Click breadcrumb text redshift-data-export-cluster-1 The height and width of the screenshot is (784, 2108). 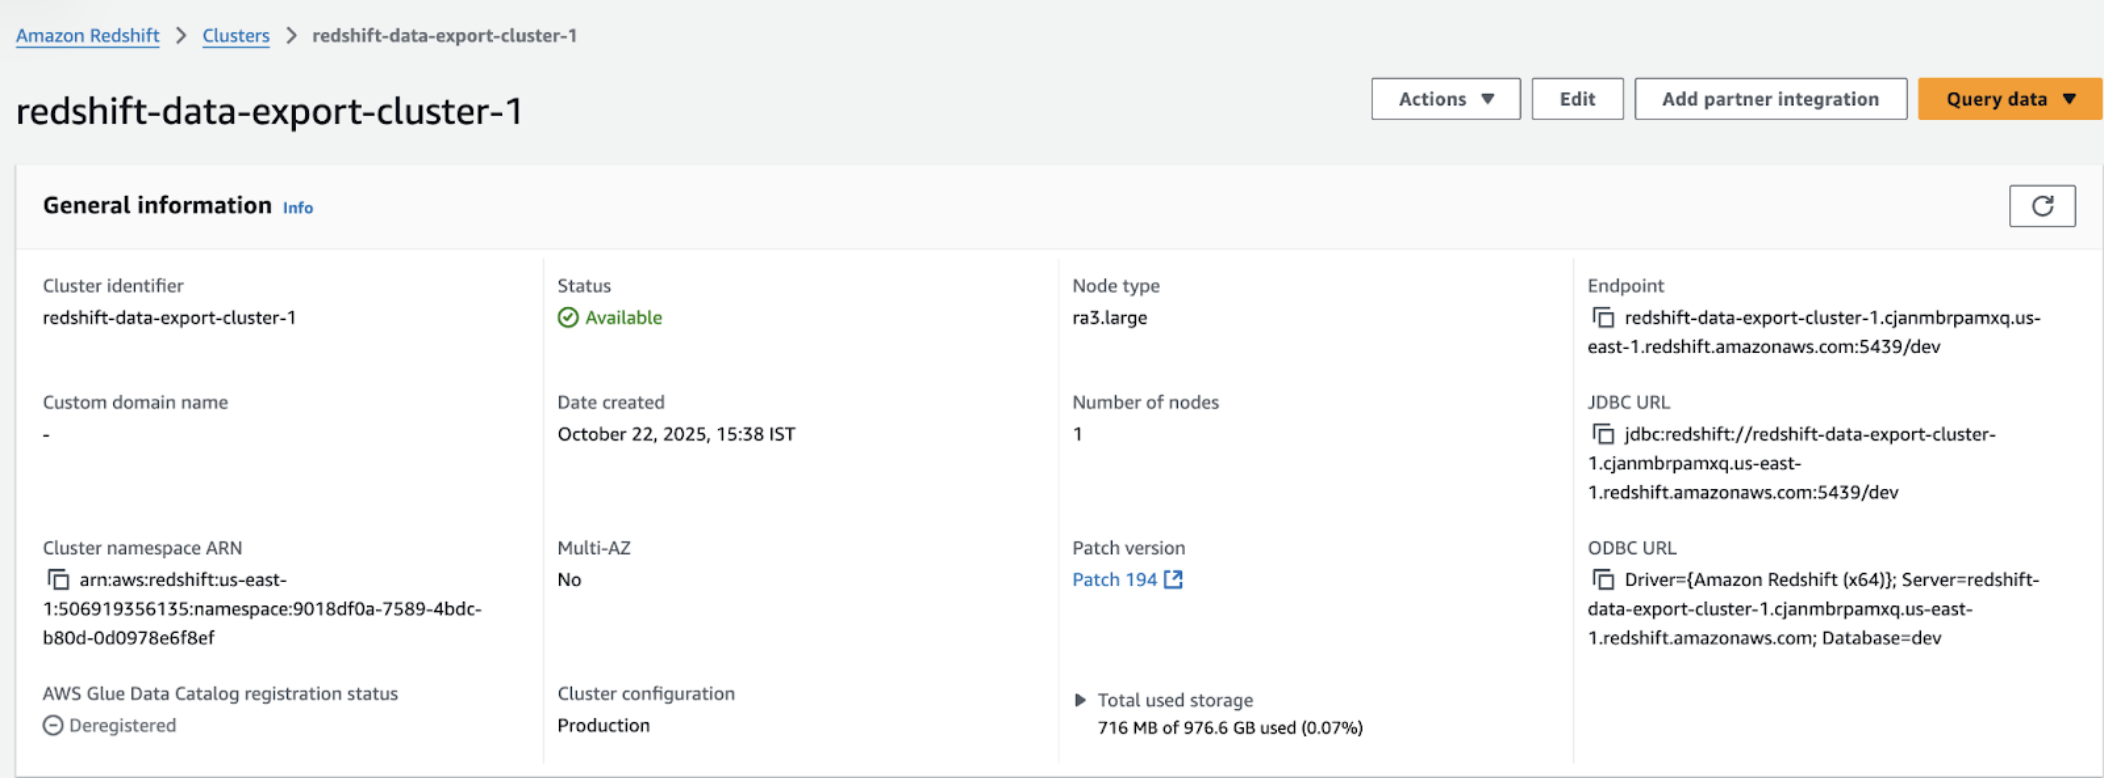(444, 36)
